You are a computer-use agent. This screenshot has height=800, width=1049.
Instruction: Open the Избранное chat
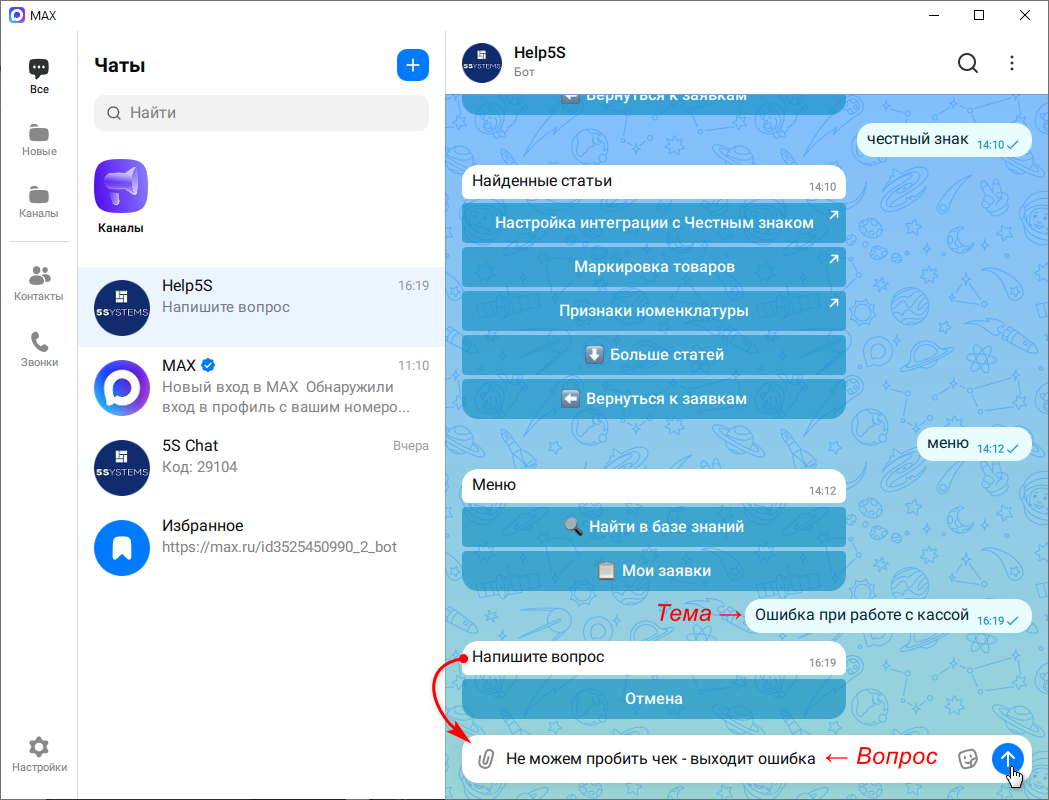(262, 547)
